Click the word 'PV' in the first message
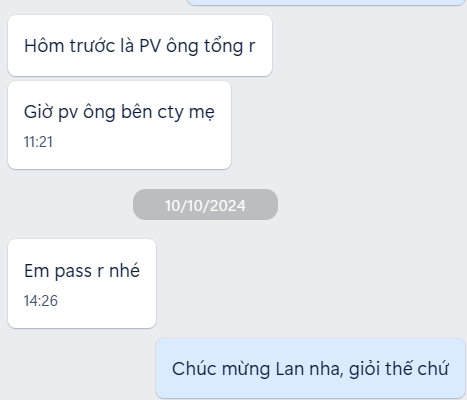Image resolution: width=467 pixels, height=400 pixels. 150,46
